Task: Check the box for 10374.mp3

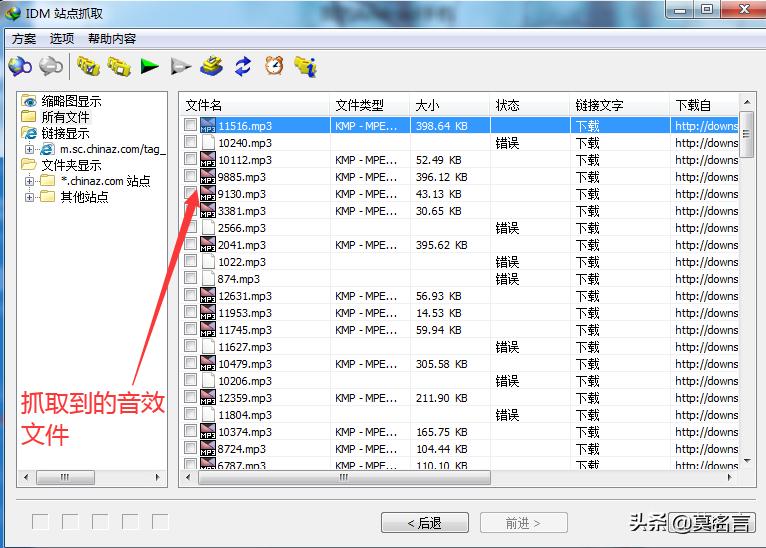Action: (x=191, y=431)
